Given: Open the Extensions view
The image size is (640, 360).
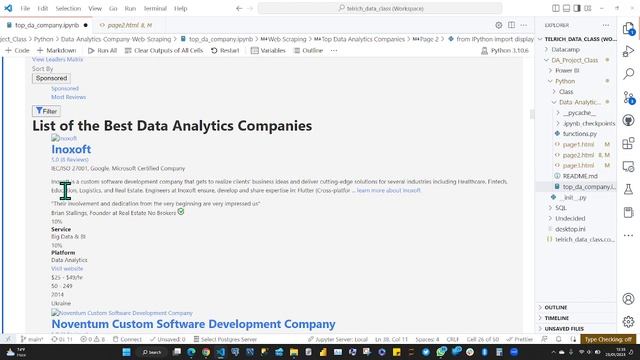Looking at the screenshot, I should pos(629,143).
